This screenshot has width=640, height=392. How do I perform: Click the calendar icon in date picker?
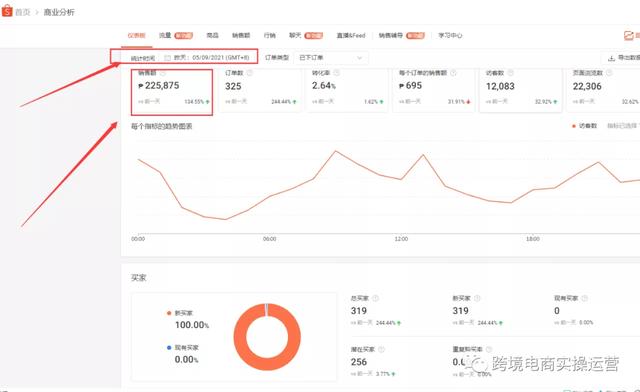167,58
